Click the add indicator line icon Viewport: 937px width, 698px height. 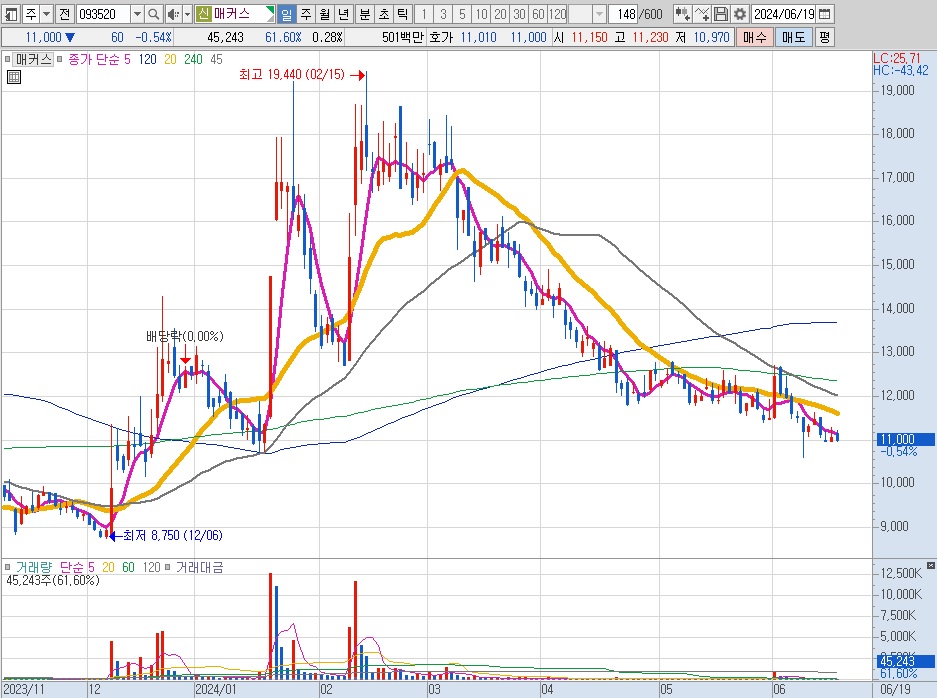click(x=703, y=14)
